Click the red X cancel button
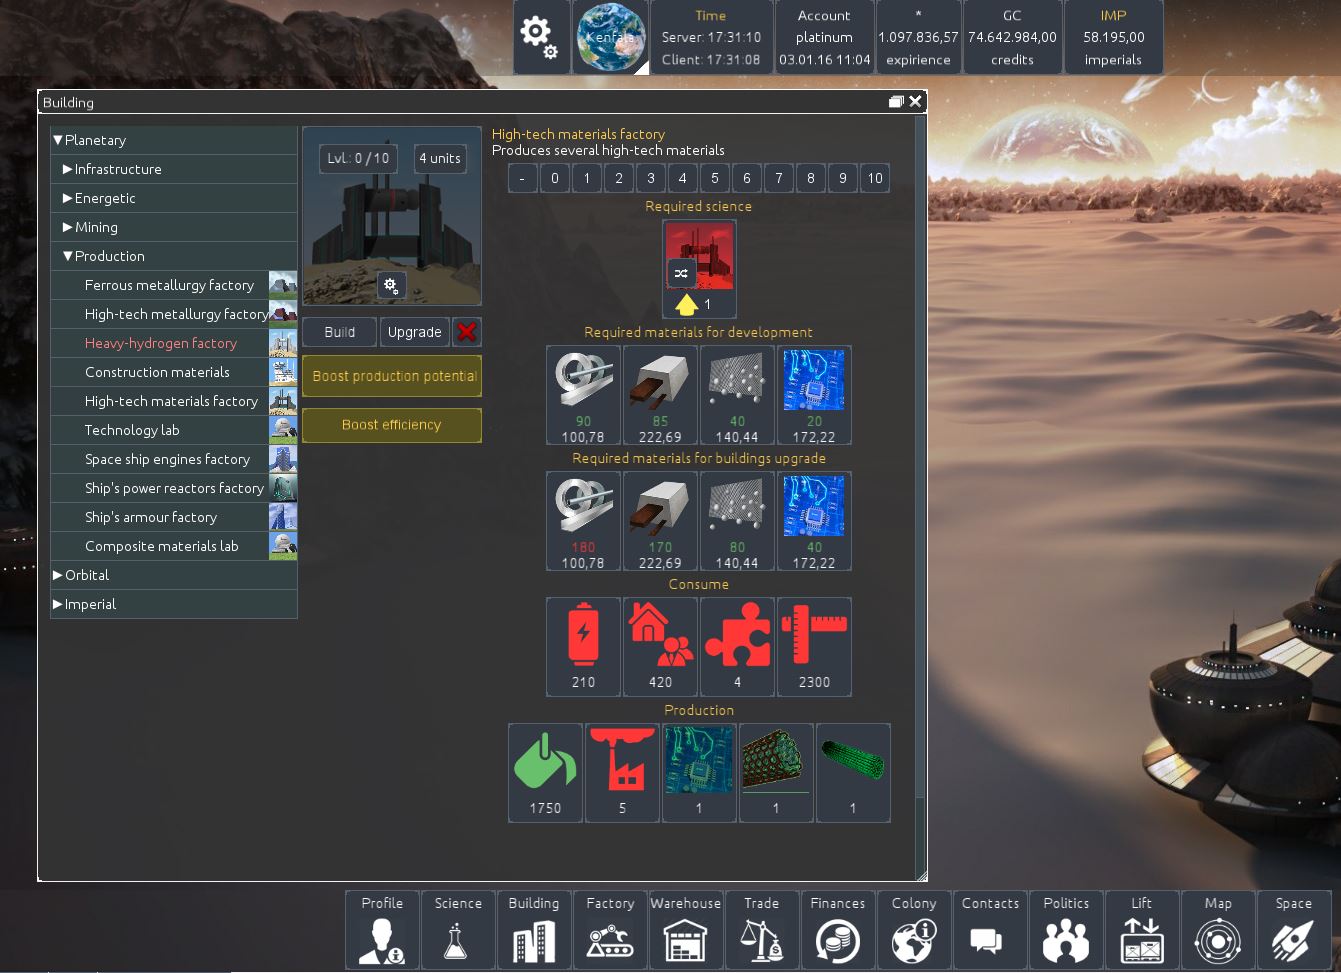The height and width of the screenshot is (973, 1341). click(466, 332)
